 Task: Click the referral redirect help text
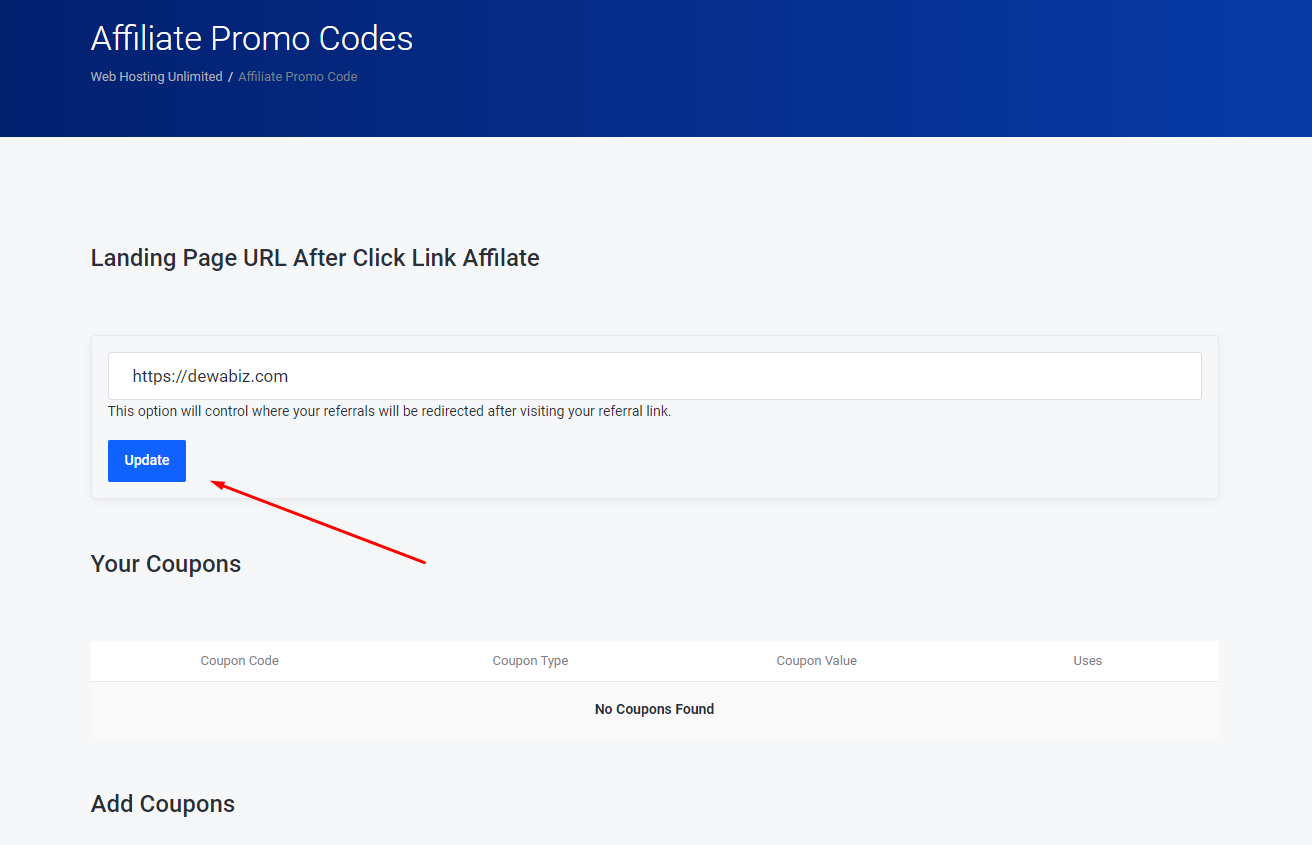(x=389, y=411)
